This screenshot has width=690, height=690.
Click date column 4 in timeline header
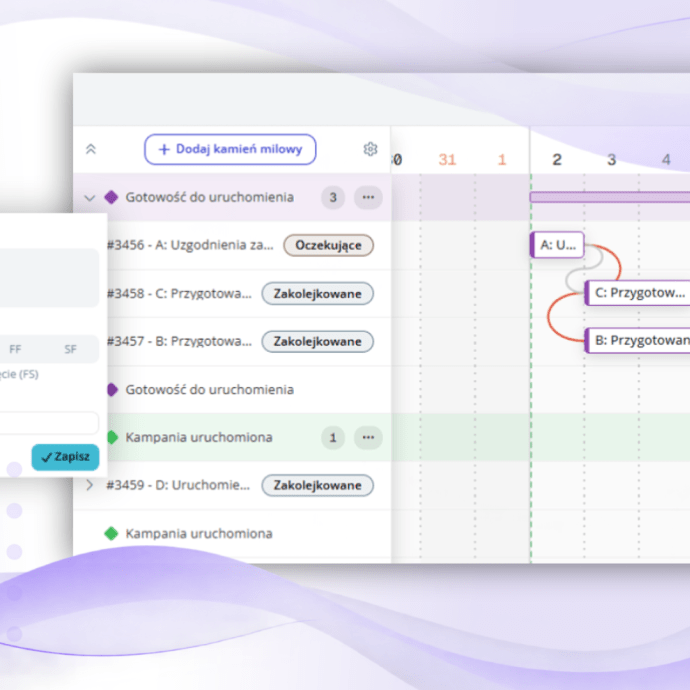(666, 159)
